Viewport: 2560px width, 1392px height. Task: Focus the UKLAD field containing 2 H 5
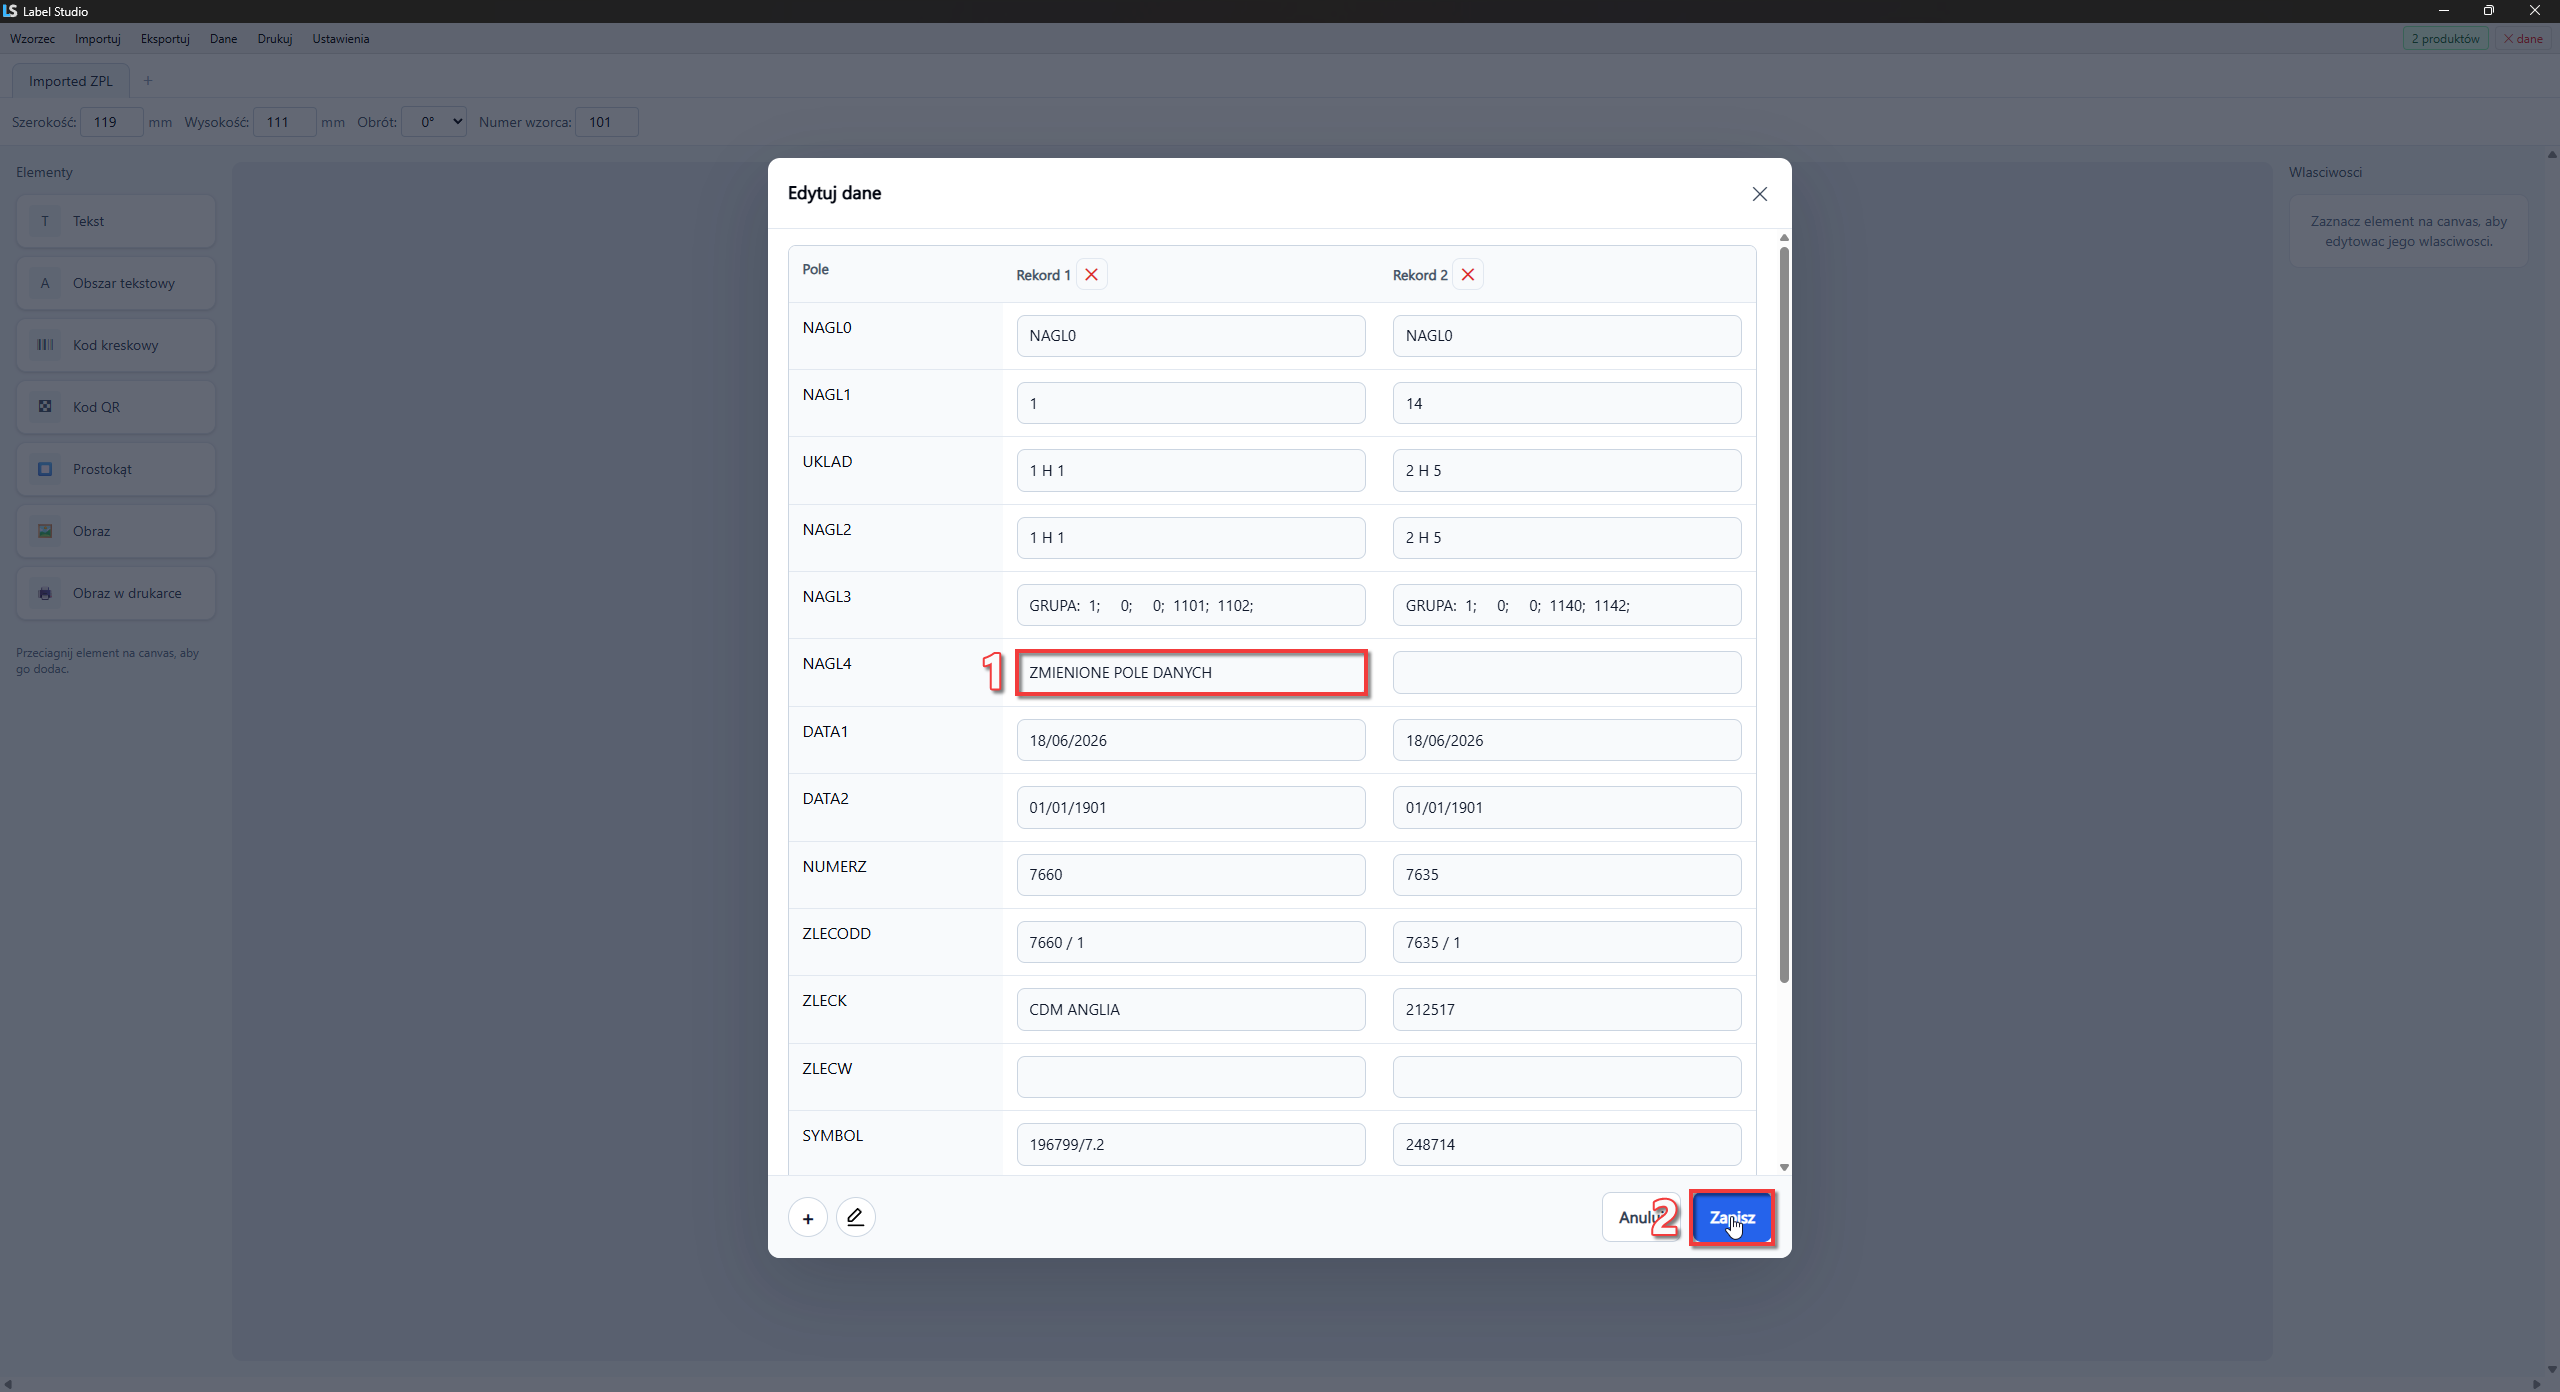coord(1567,471)
